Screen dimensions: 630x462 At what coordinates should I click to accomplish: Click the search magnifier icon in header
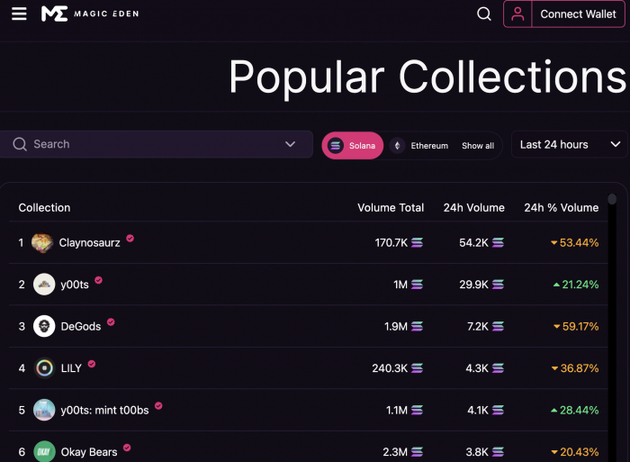484,14
